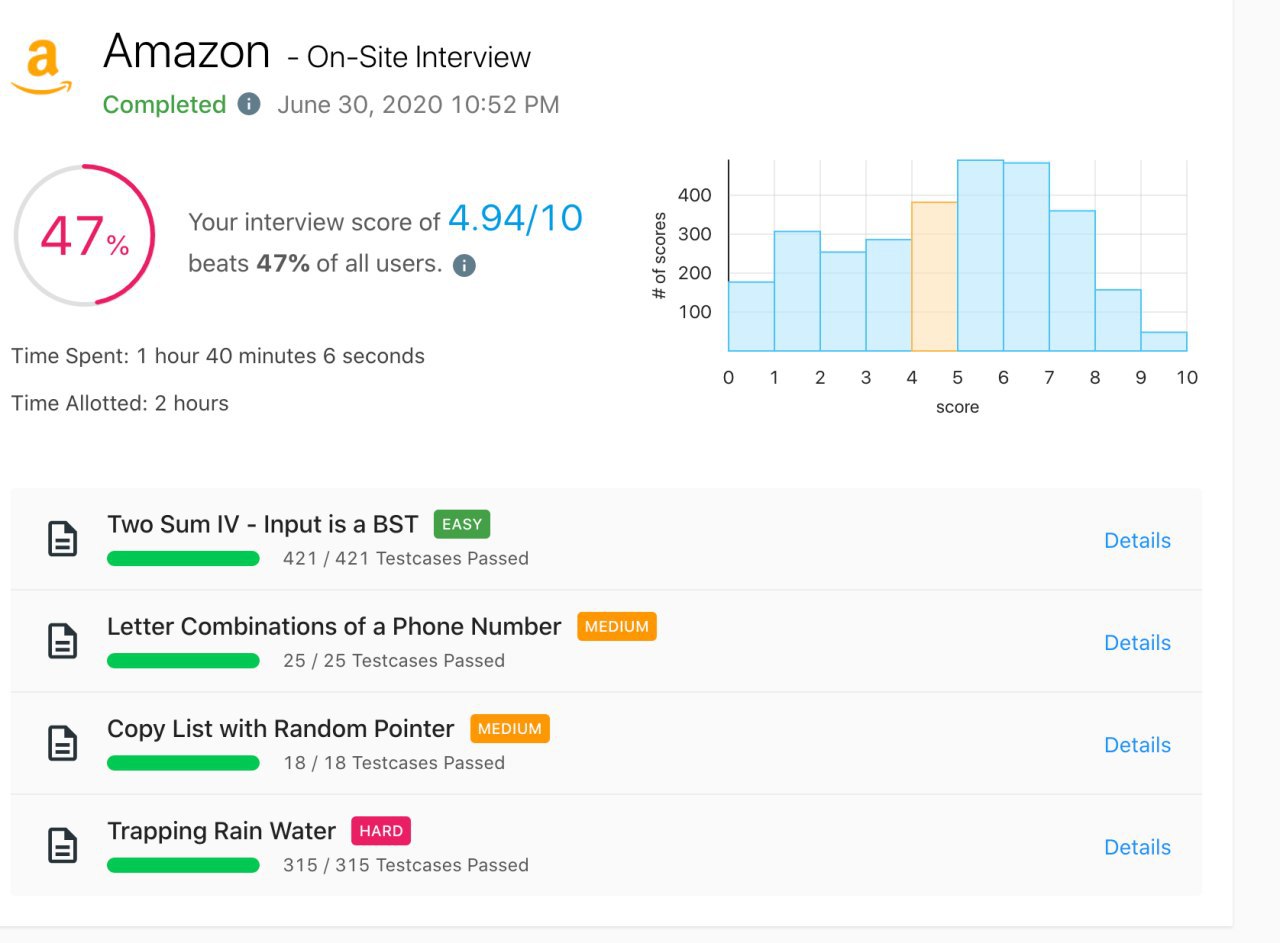Click 'Two Sum IV - Input is a BST' title
This screenshot has height=943, width=1280.
pos(263,524)
